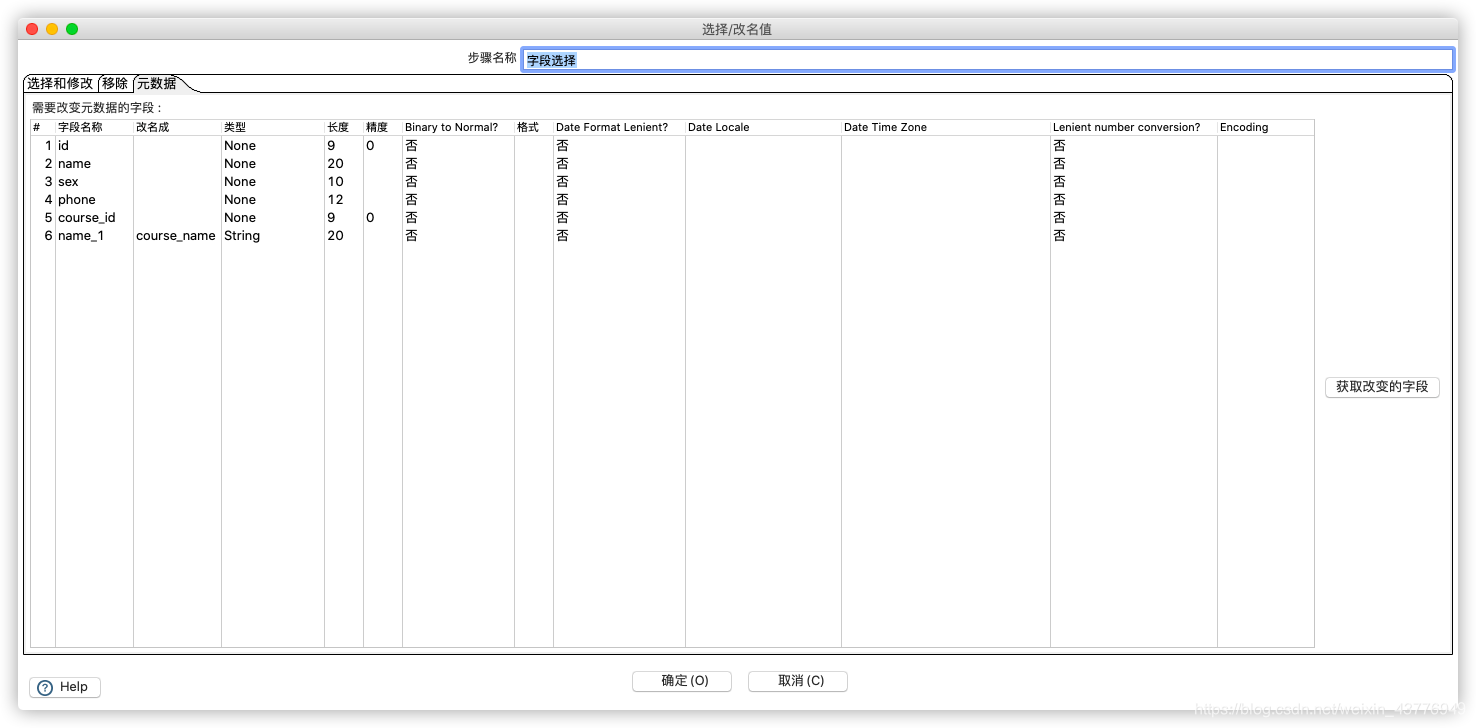Click the 类型 column header
The height and width of the screenshot is (728, 1476).
coord(273,127)
